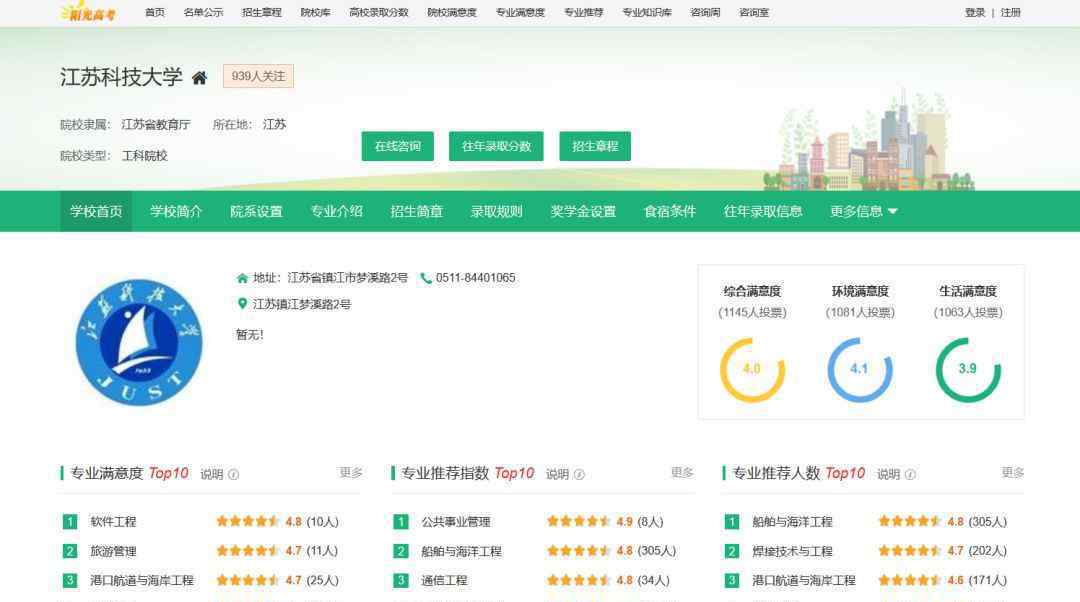
Task: Open the 阳光高考 site logo
Action: [x=88, y=12]
